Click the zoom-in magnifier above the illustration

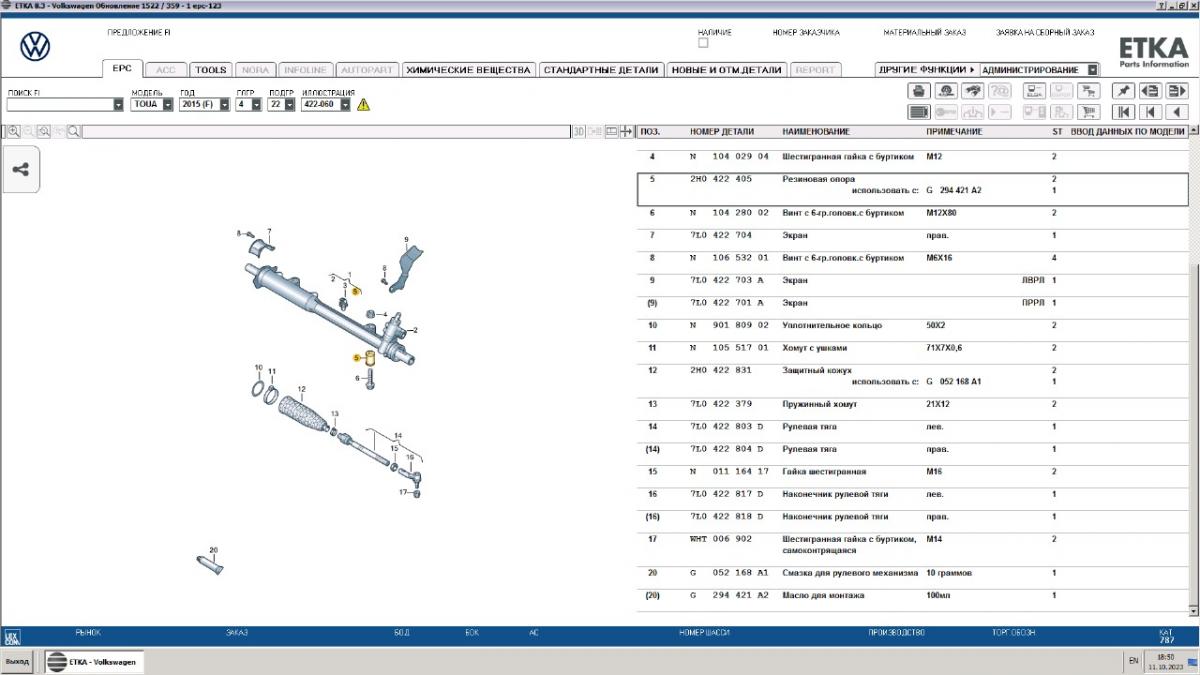pos(13,131)
